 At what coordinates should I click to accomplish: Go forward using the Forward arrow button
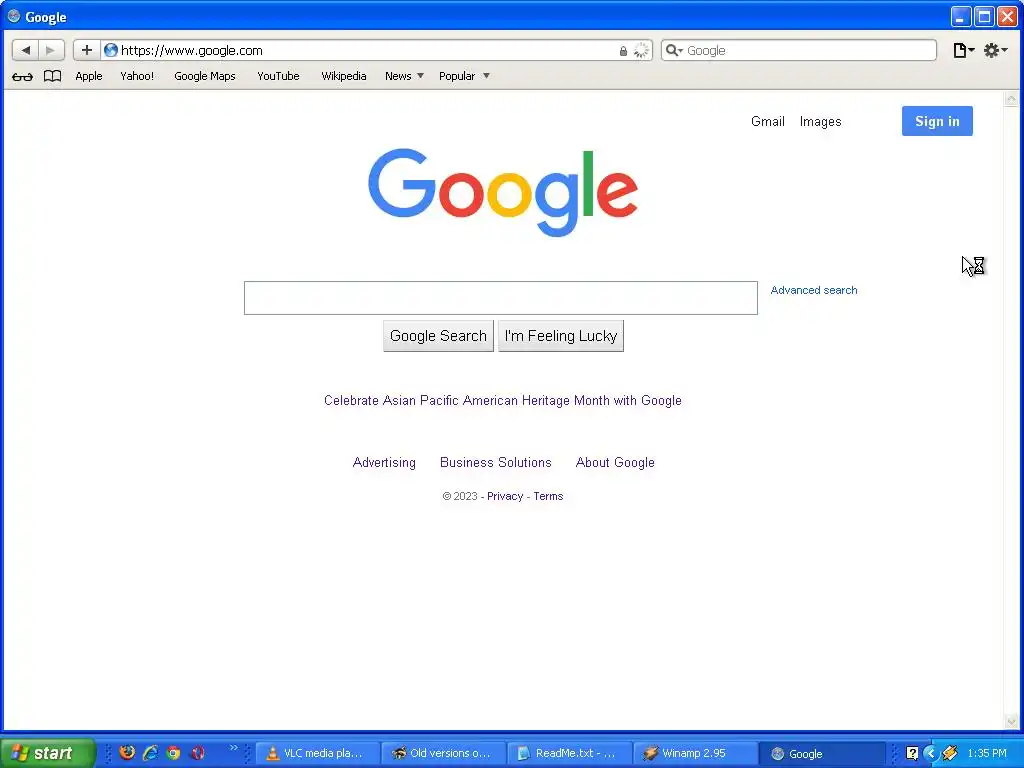[x=51, y=50]
